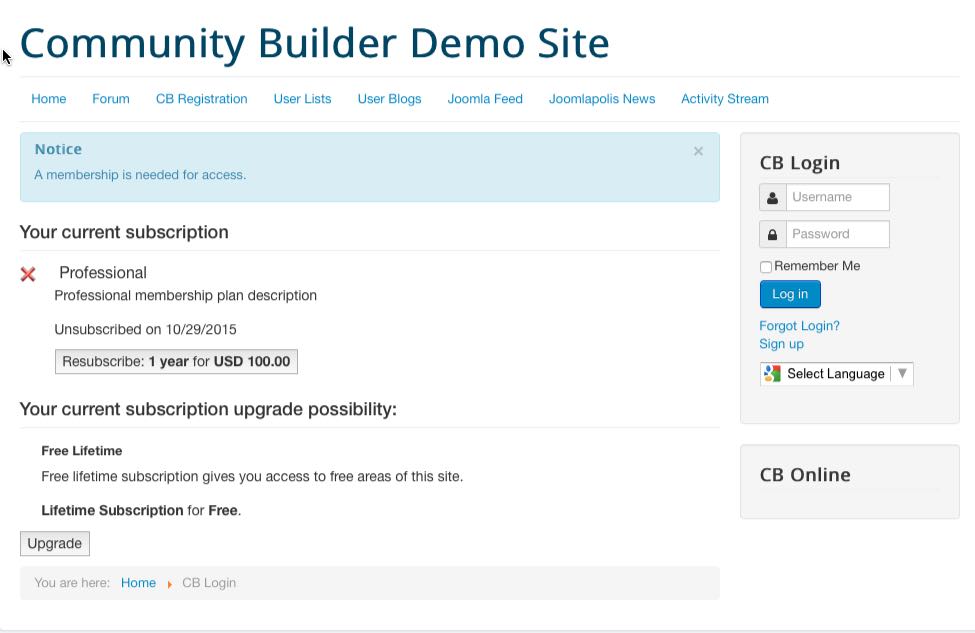
Task: View the Activity Stream page
Action: point(724,99)
